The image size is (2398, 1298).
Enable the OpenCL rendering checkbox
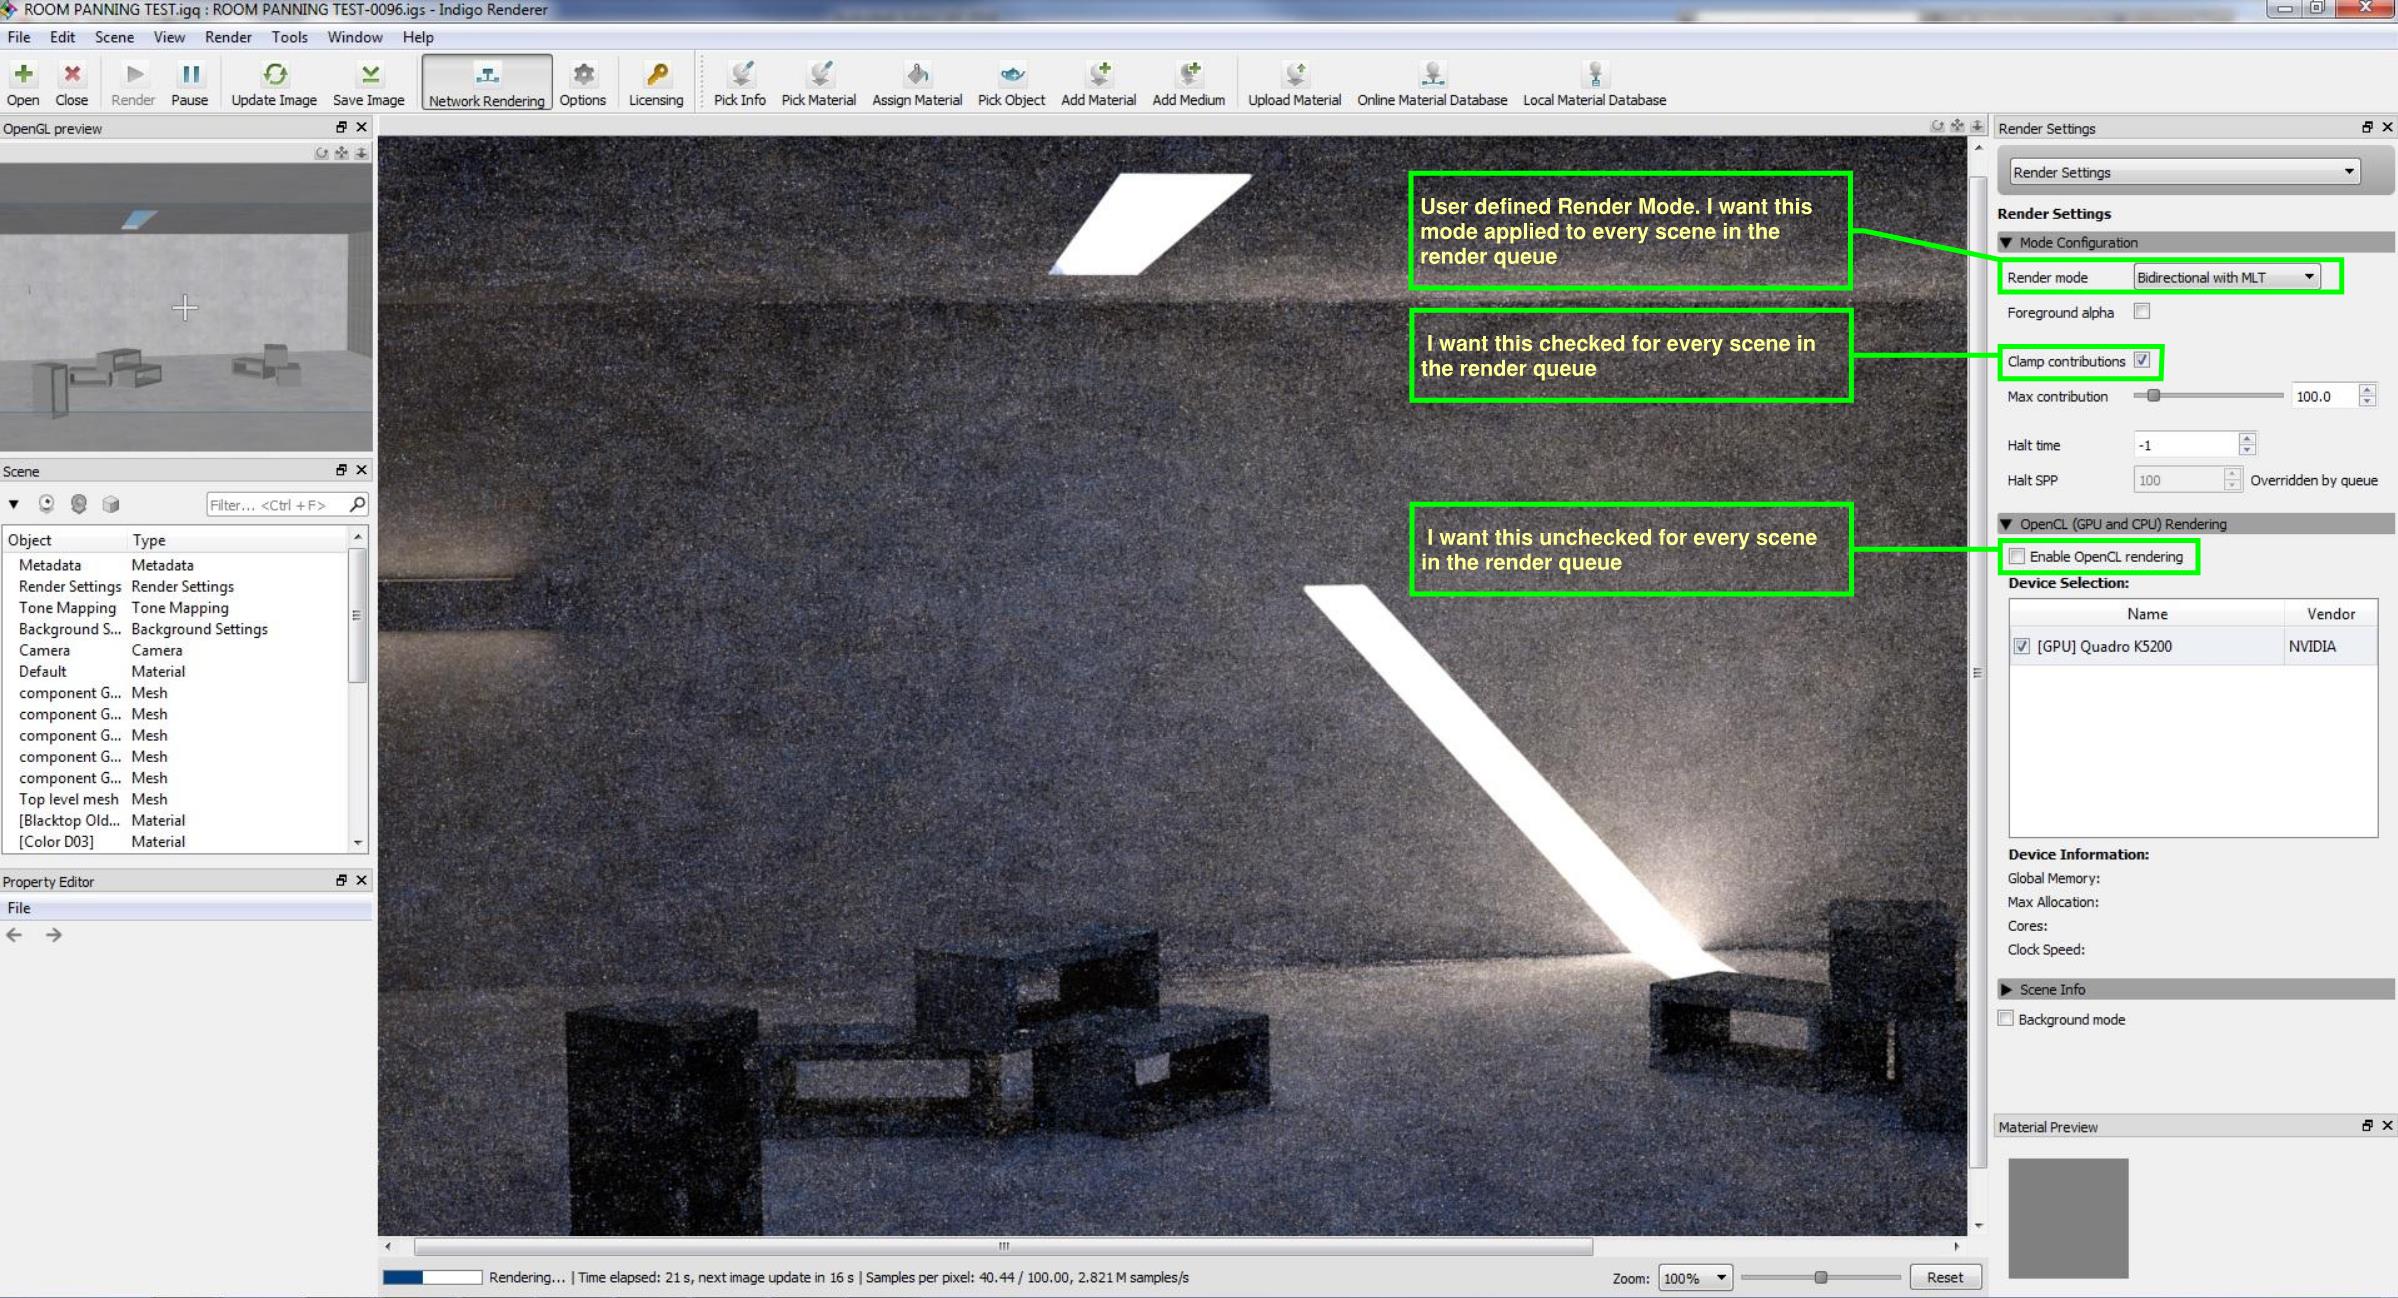pos(2017,557)
